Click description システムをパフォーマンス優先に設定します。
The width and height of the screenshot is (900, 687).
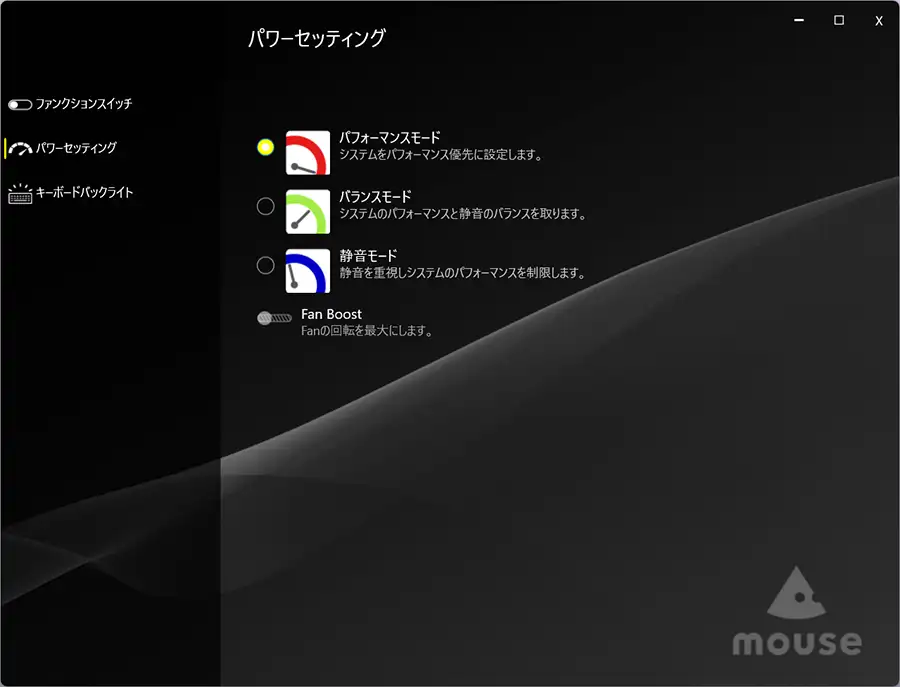click(441, 155)
